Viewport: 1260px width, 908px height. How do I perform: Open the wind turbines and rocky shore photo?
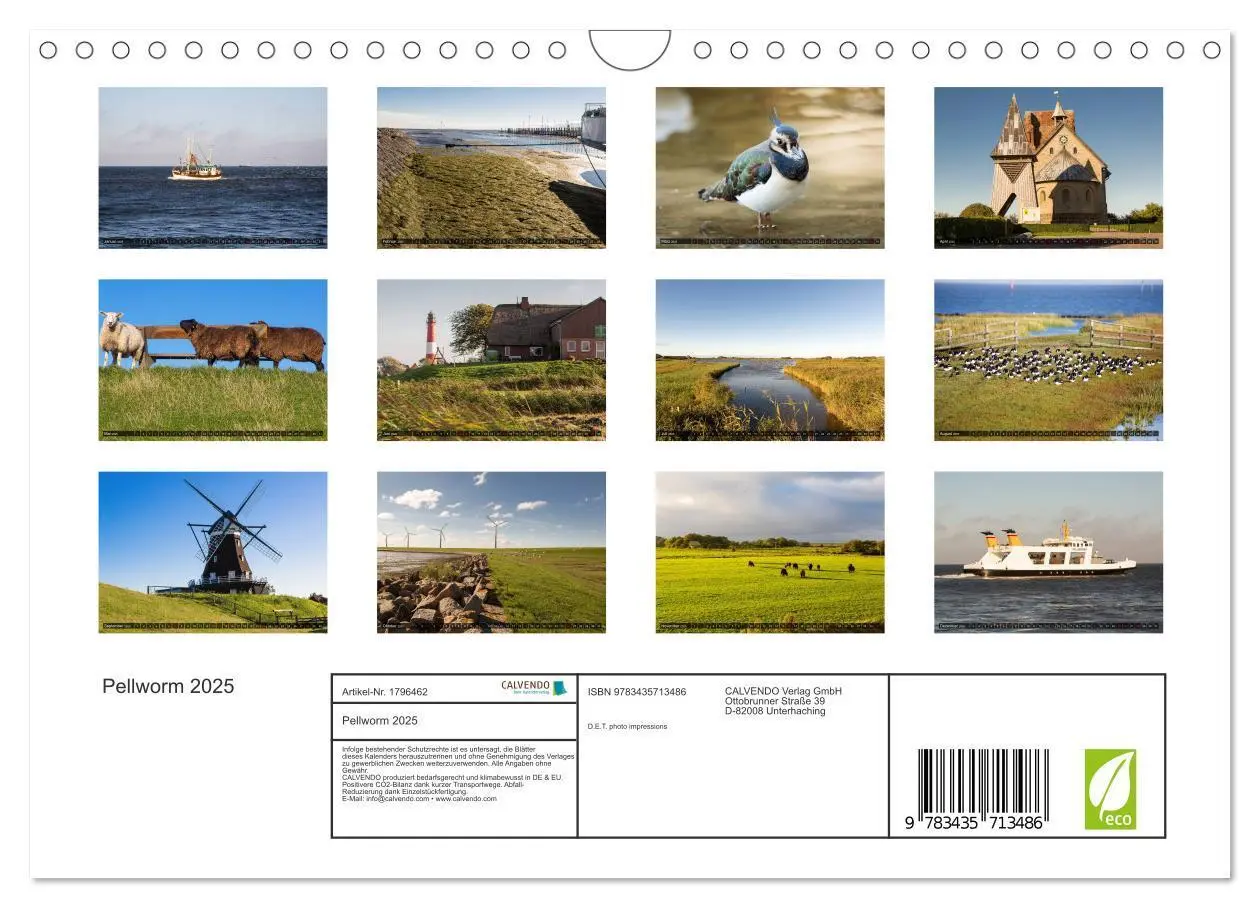(x=491, y=552)
